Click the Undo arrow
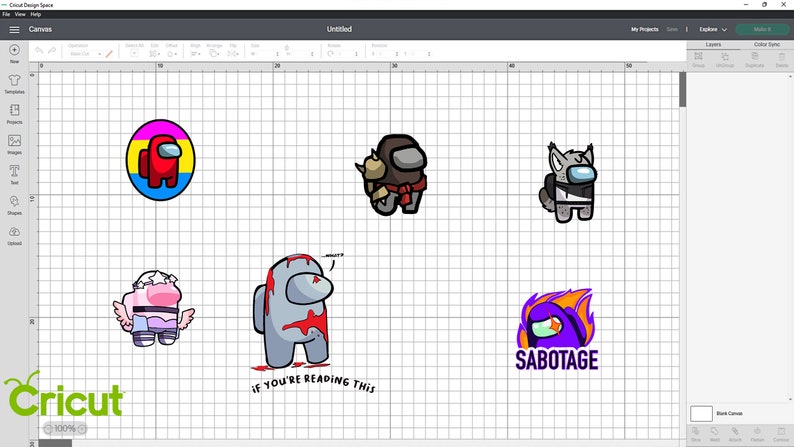The width and height of the screenshot is (794, 447). [x=38, y=50]
